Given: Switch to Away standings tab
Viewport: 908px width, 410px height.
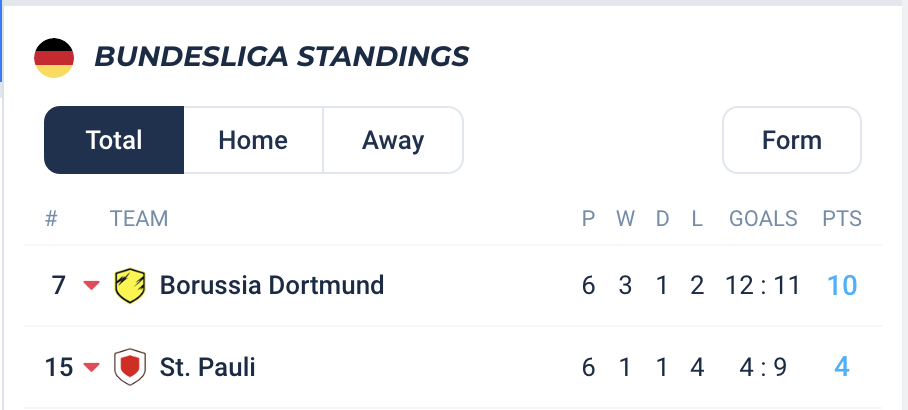Looking at the screenshot, I should coord(393,140).
